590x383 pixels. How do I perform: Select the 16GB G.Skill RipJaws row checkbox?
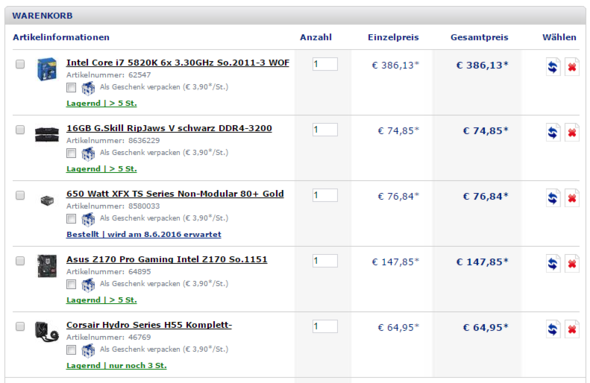tap(20, 129)
